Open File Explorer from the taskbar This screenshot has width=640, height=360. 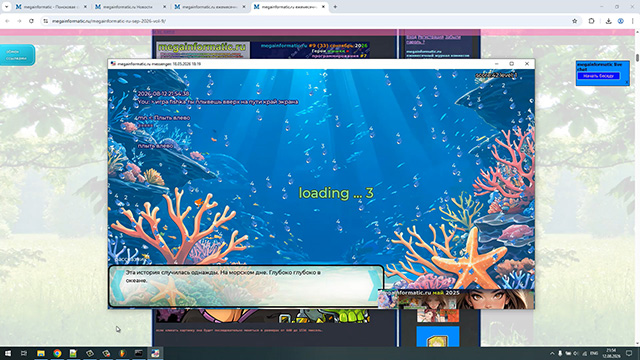[x=41, y=353]
